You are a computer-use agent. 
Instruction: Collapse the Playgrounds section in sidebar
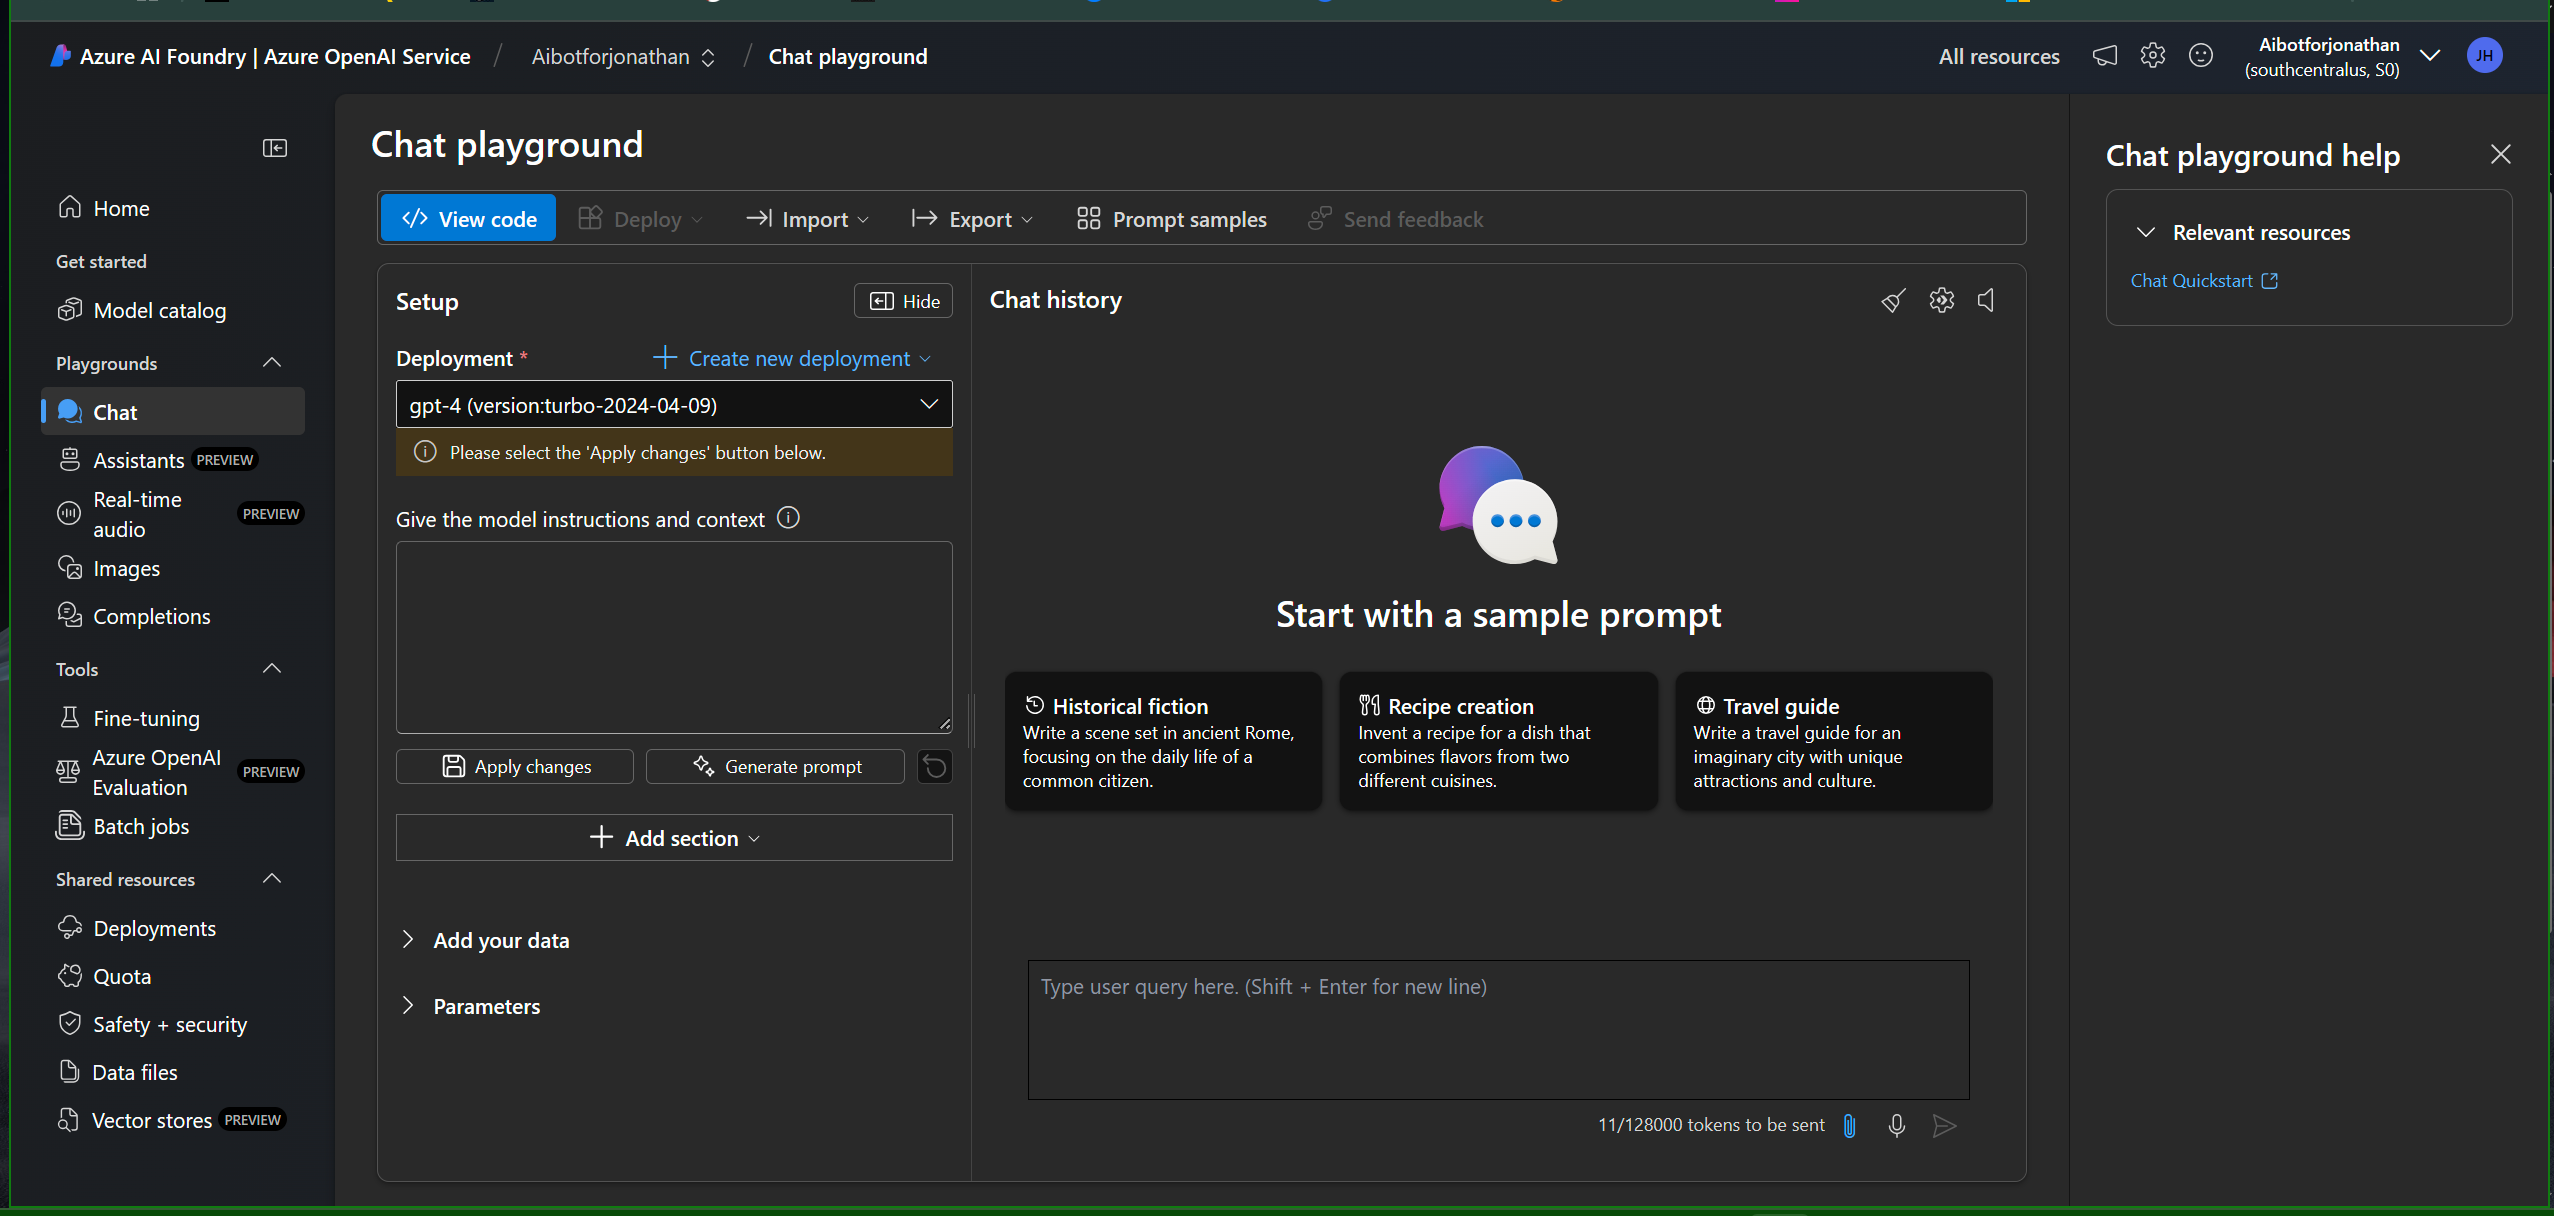(271, 362)
